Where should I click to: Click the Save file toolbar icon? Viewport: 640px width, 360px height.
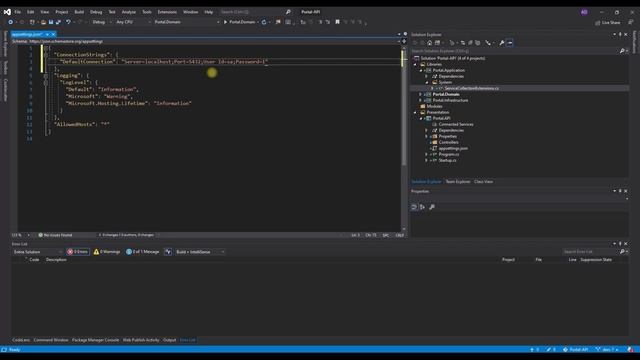(x=51, y=22)
